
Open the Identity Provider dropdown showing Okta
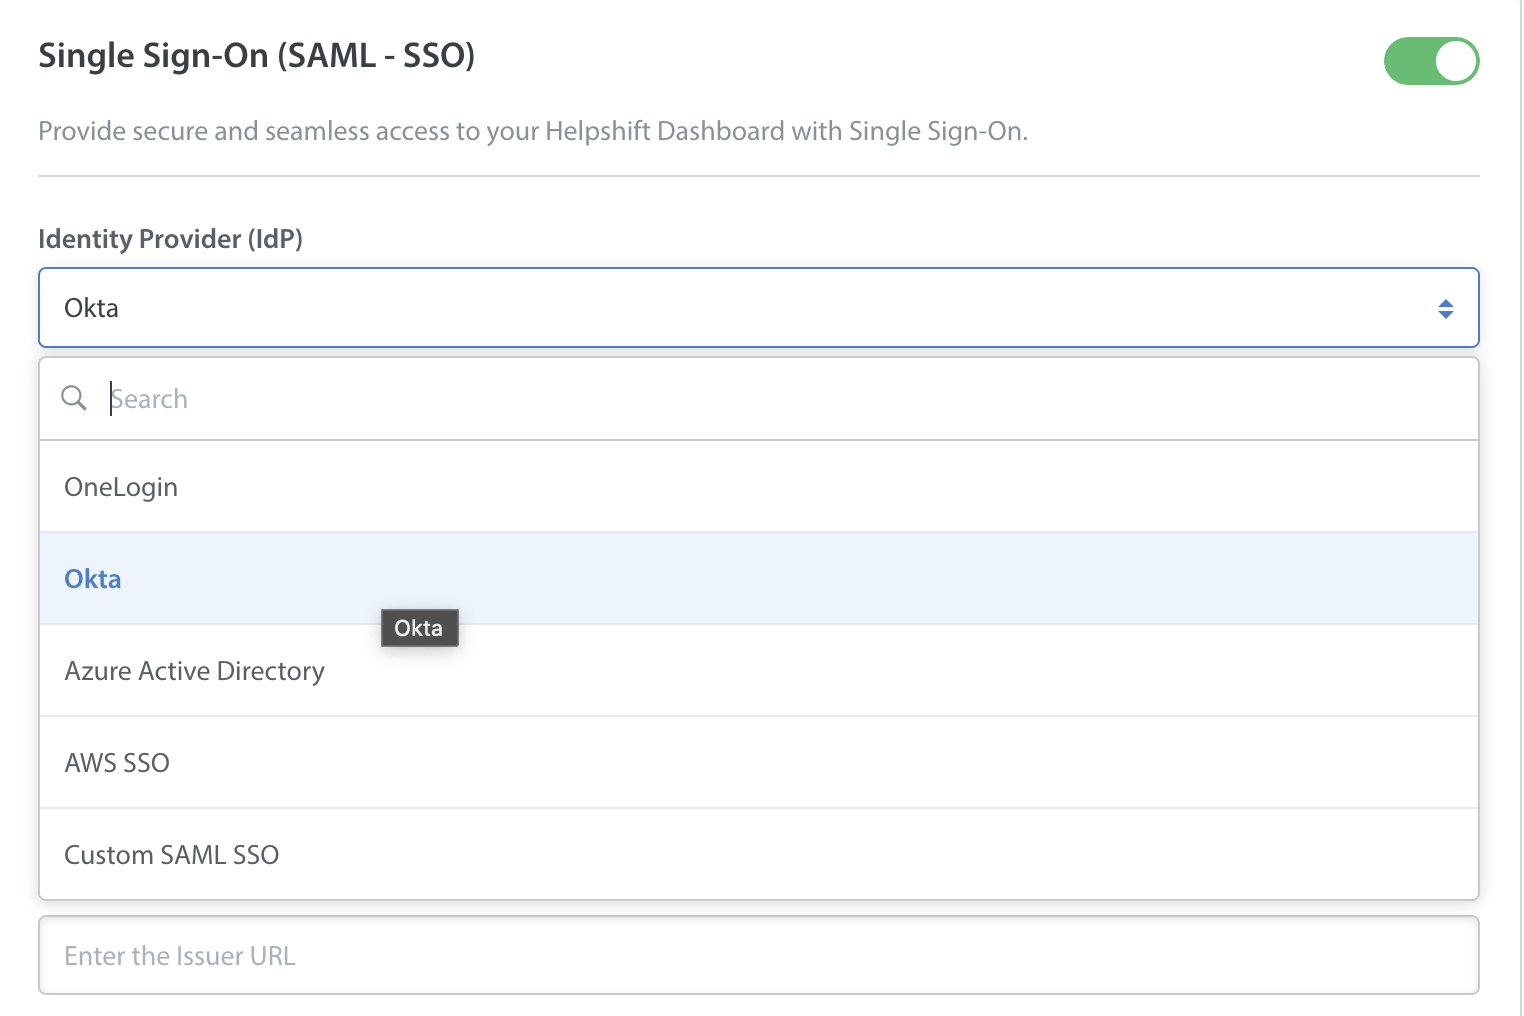(758, 308)
